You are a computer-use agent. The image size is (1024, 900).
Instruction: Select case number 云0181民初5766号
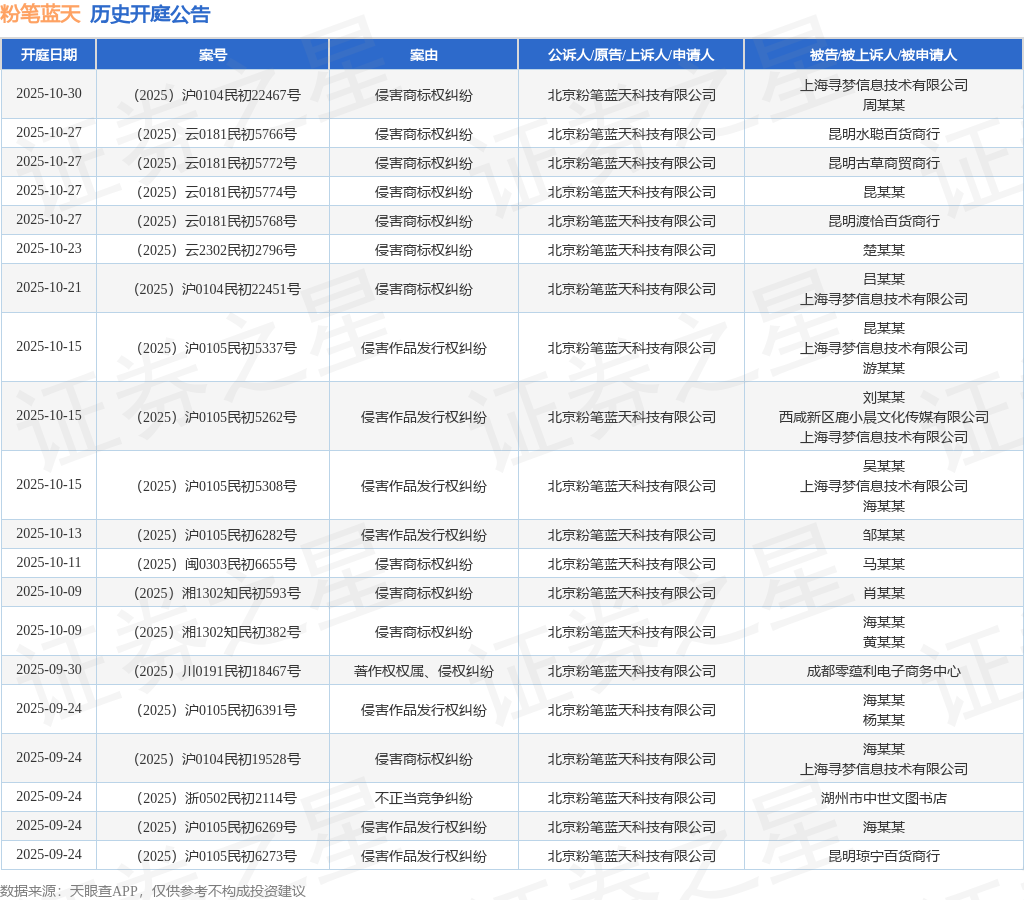pyautogui.click(x=217, y=134)
